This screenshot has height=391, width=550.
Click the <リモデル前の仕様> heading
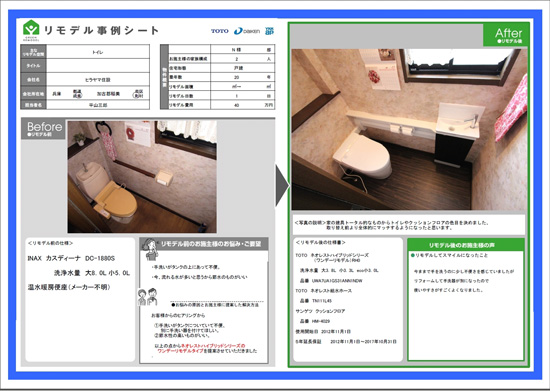pyautogui.click(x=50, y=243)
